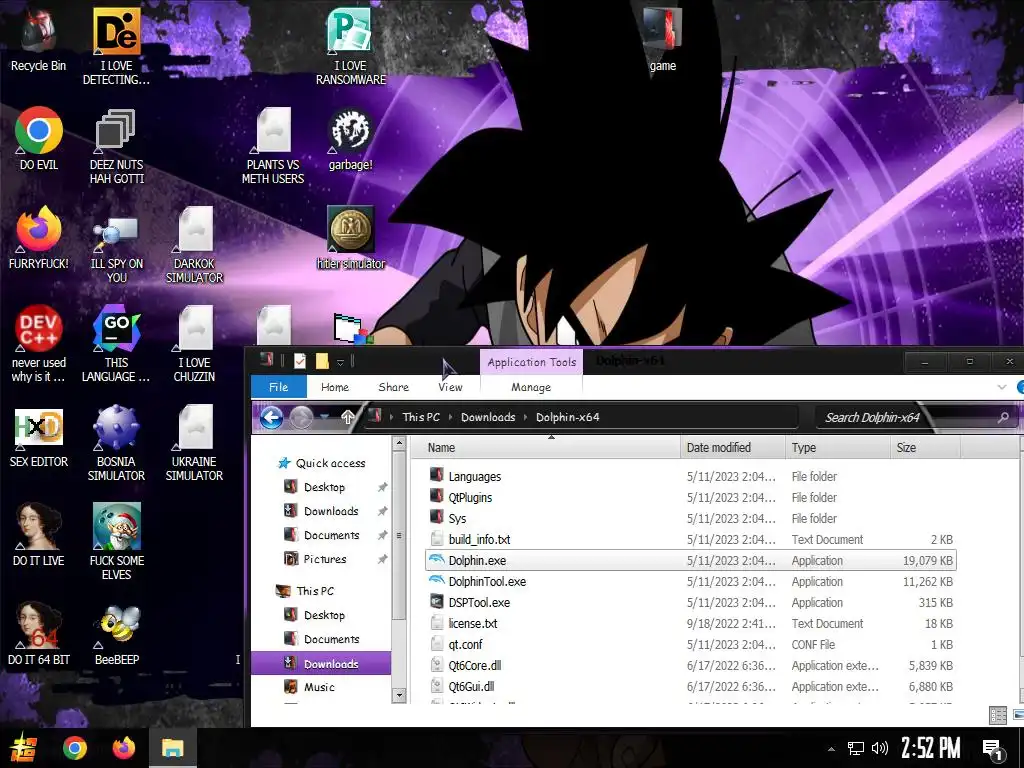The width and height of the screenshot is (1024, 768).
Task: Open the File tab in Explorer
Action: coord(278,387)
